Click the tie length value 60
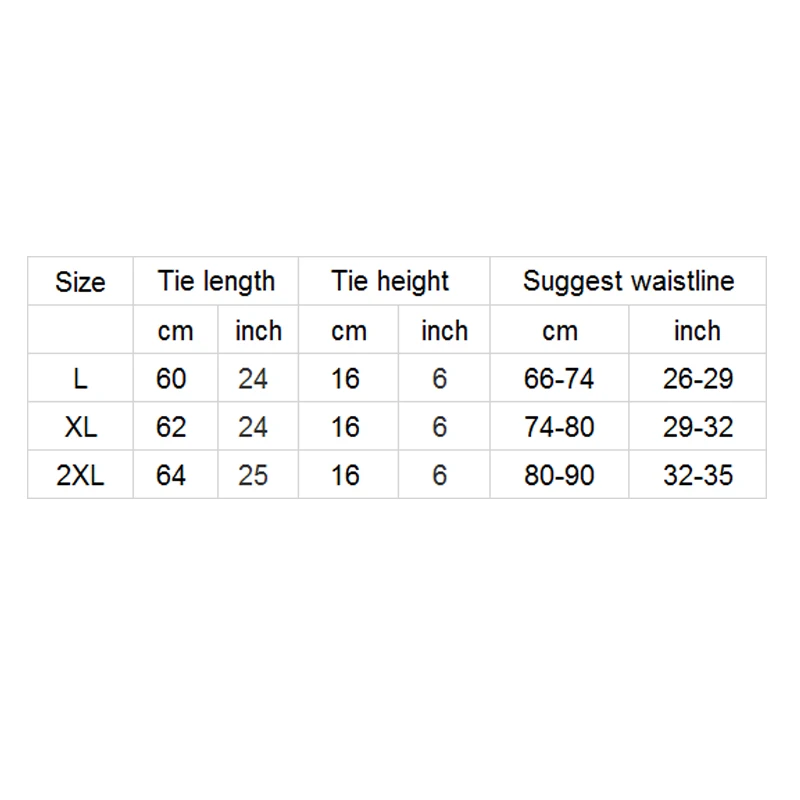Screen dimensions: 800x800 tap(171, 379)
